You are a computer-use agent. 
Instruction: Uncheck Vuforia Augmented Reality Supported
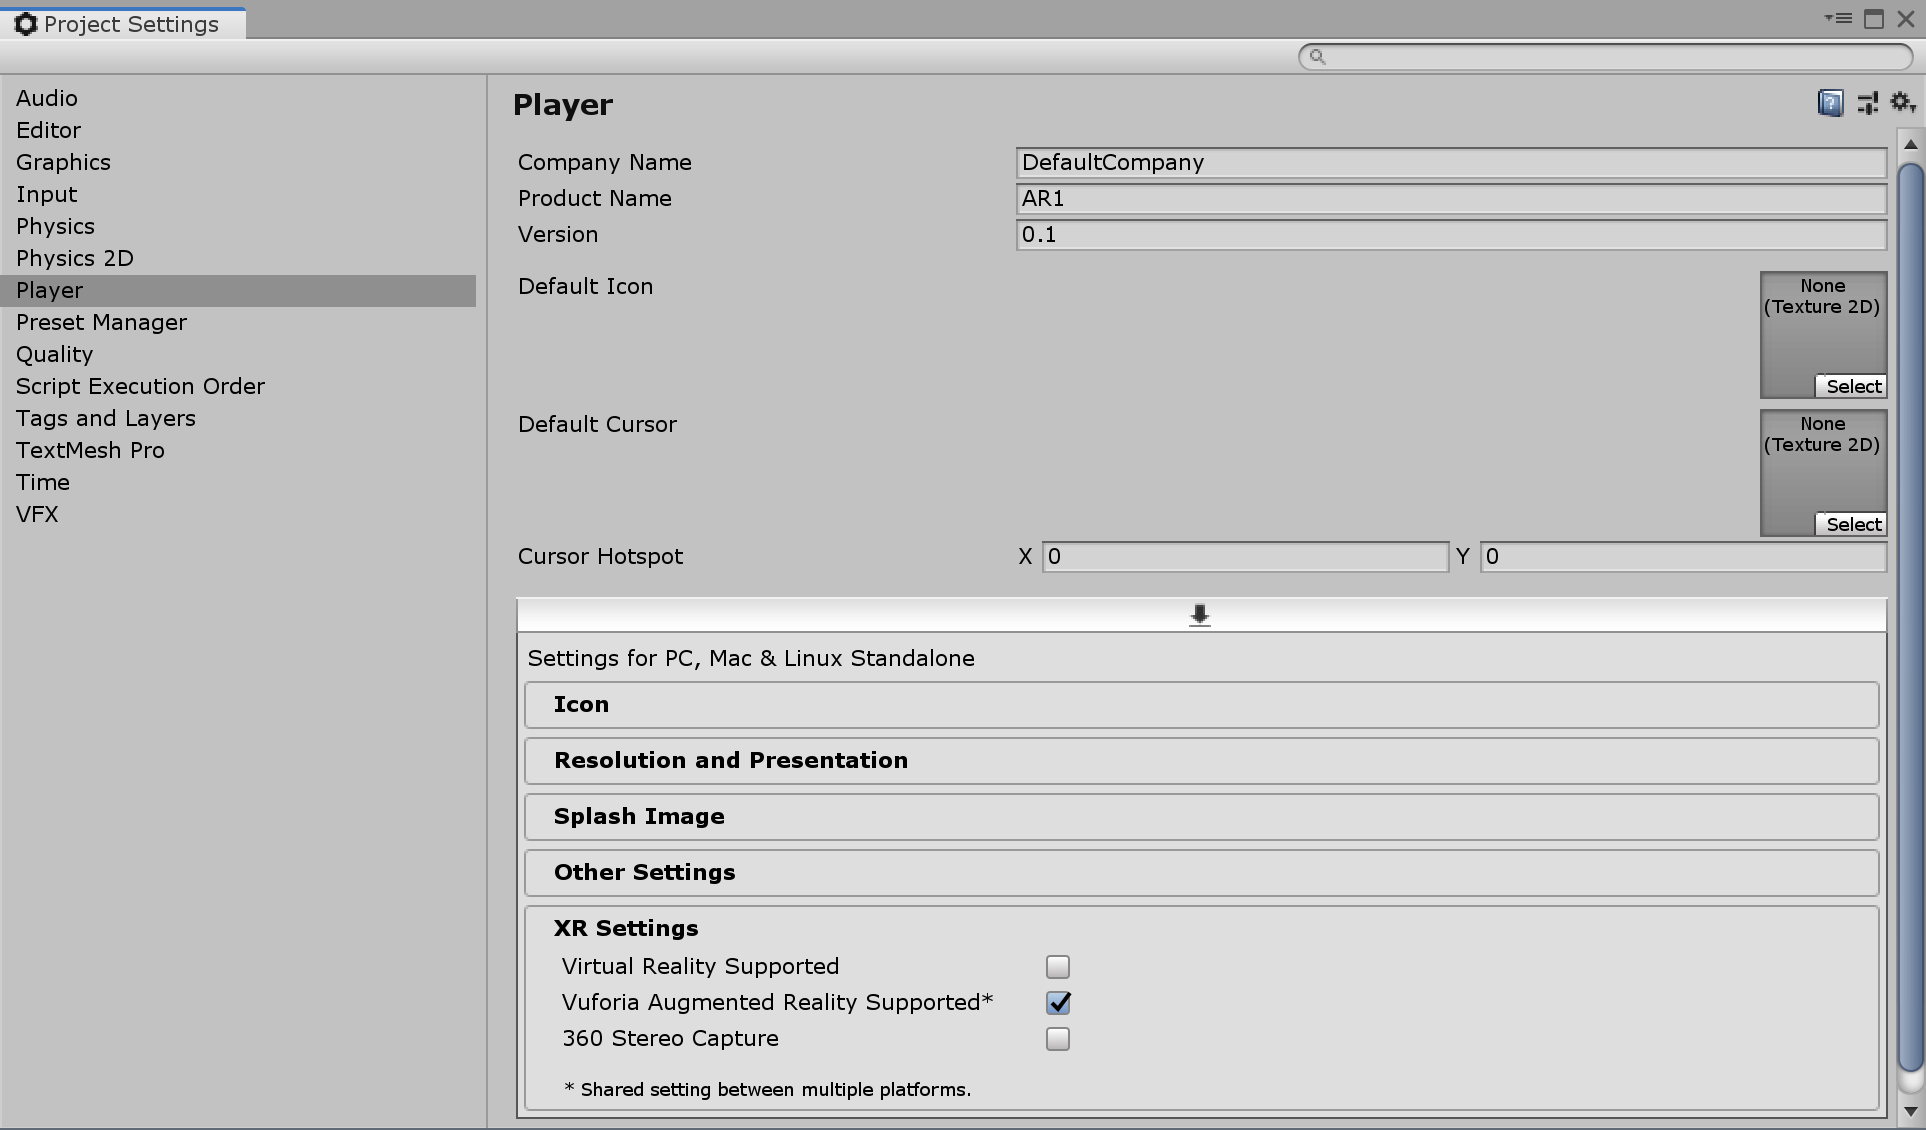pyautogui.click(x=1057, y=1002)
